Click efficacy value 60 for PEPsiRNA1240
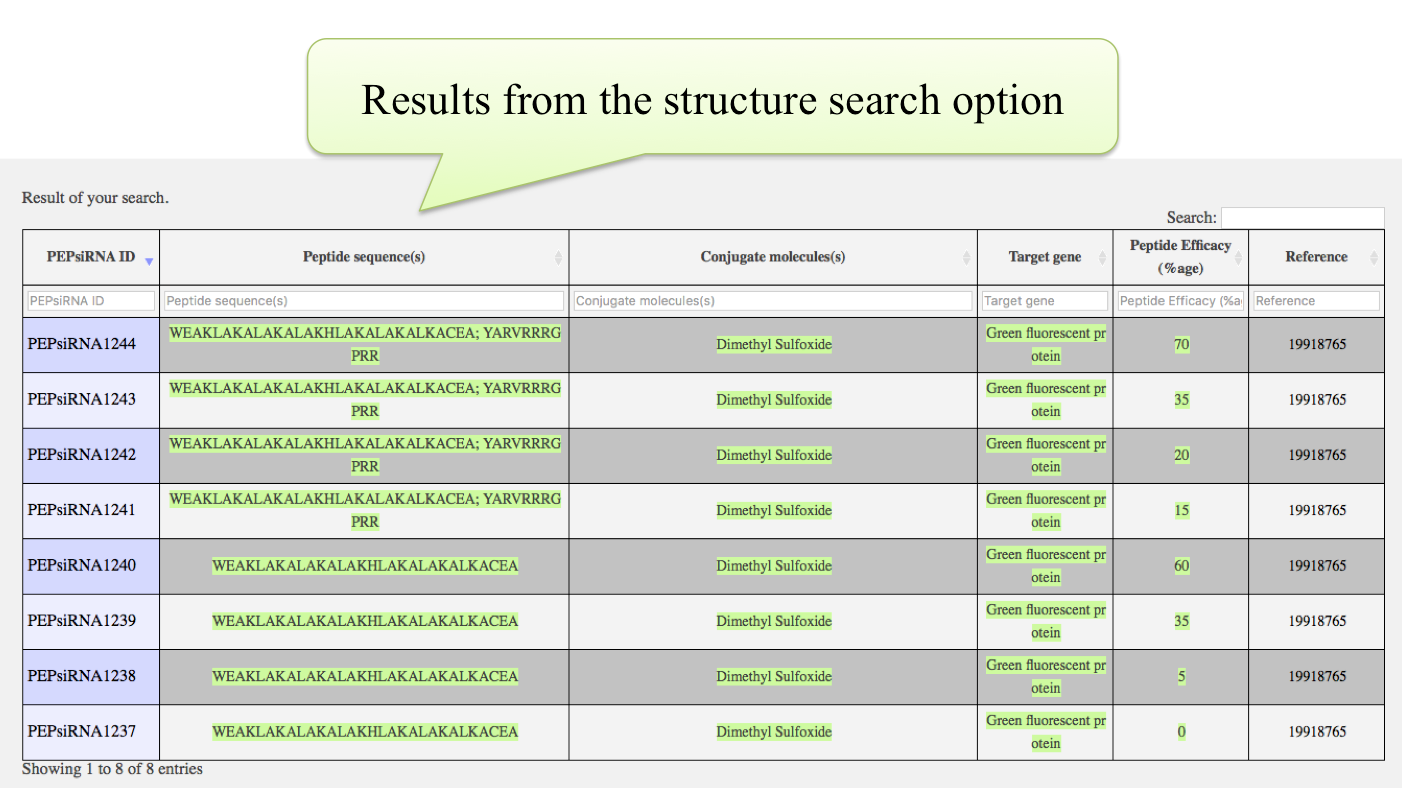Image resolution: width=1411 pixels, height=788 pixels. (x=1182, y=566)
